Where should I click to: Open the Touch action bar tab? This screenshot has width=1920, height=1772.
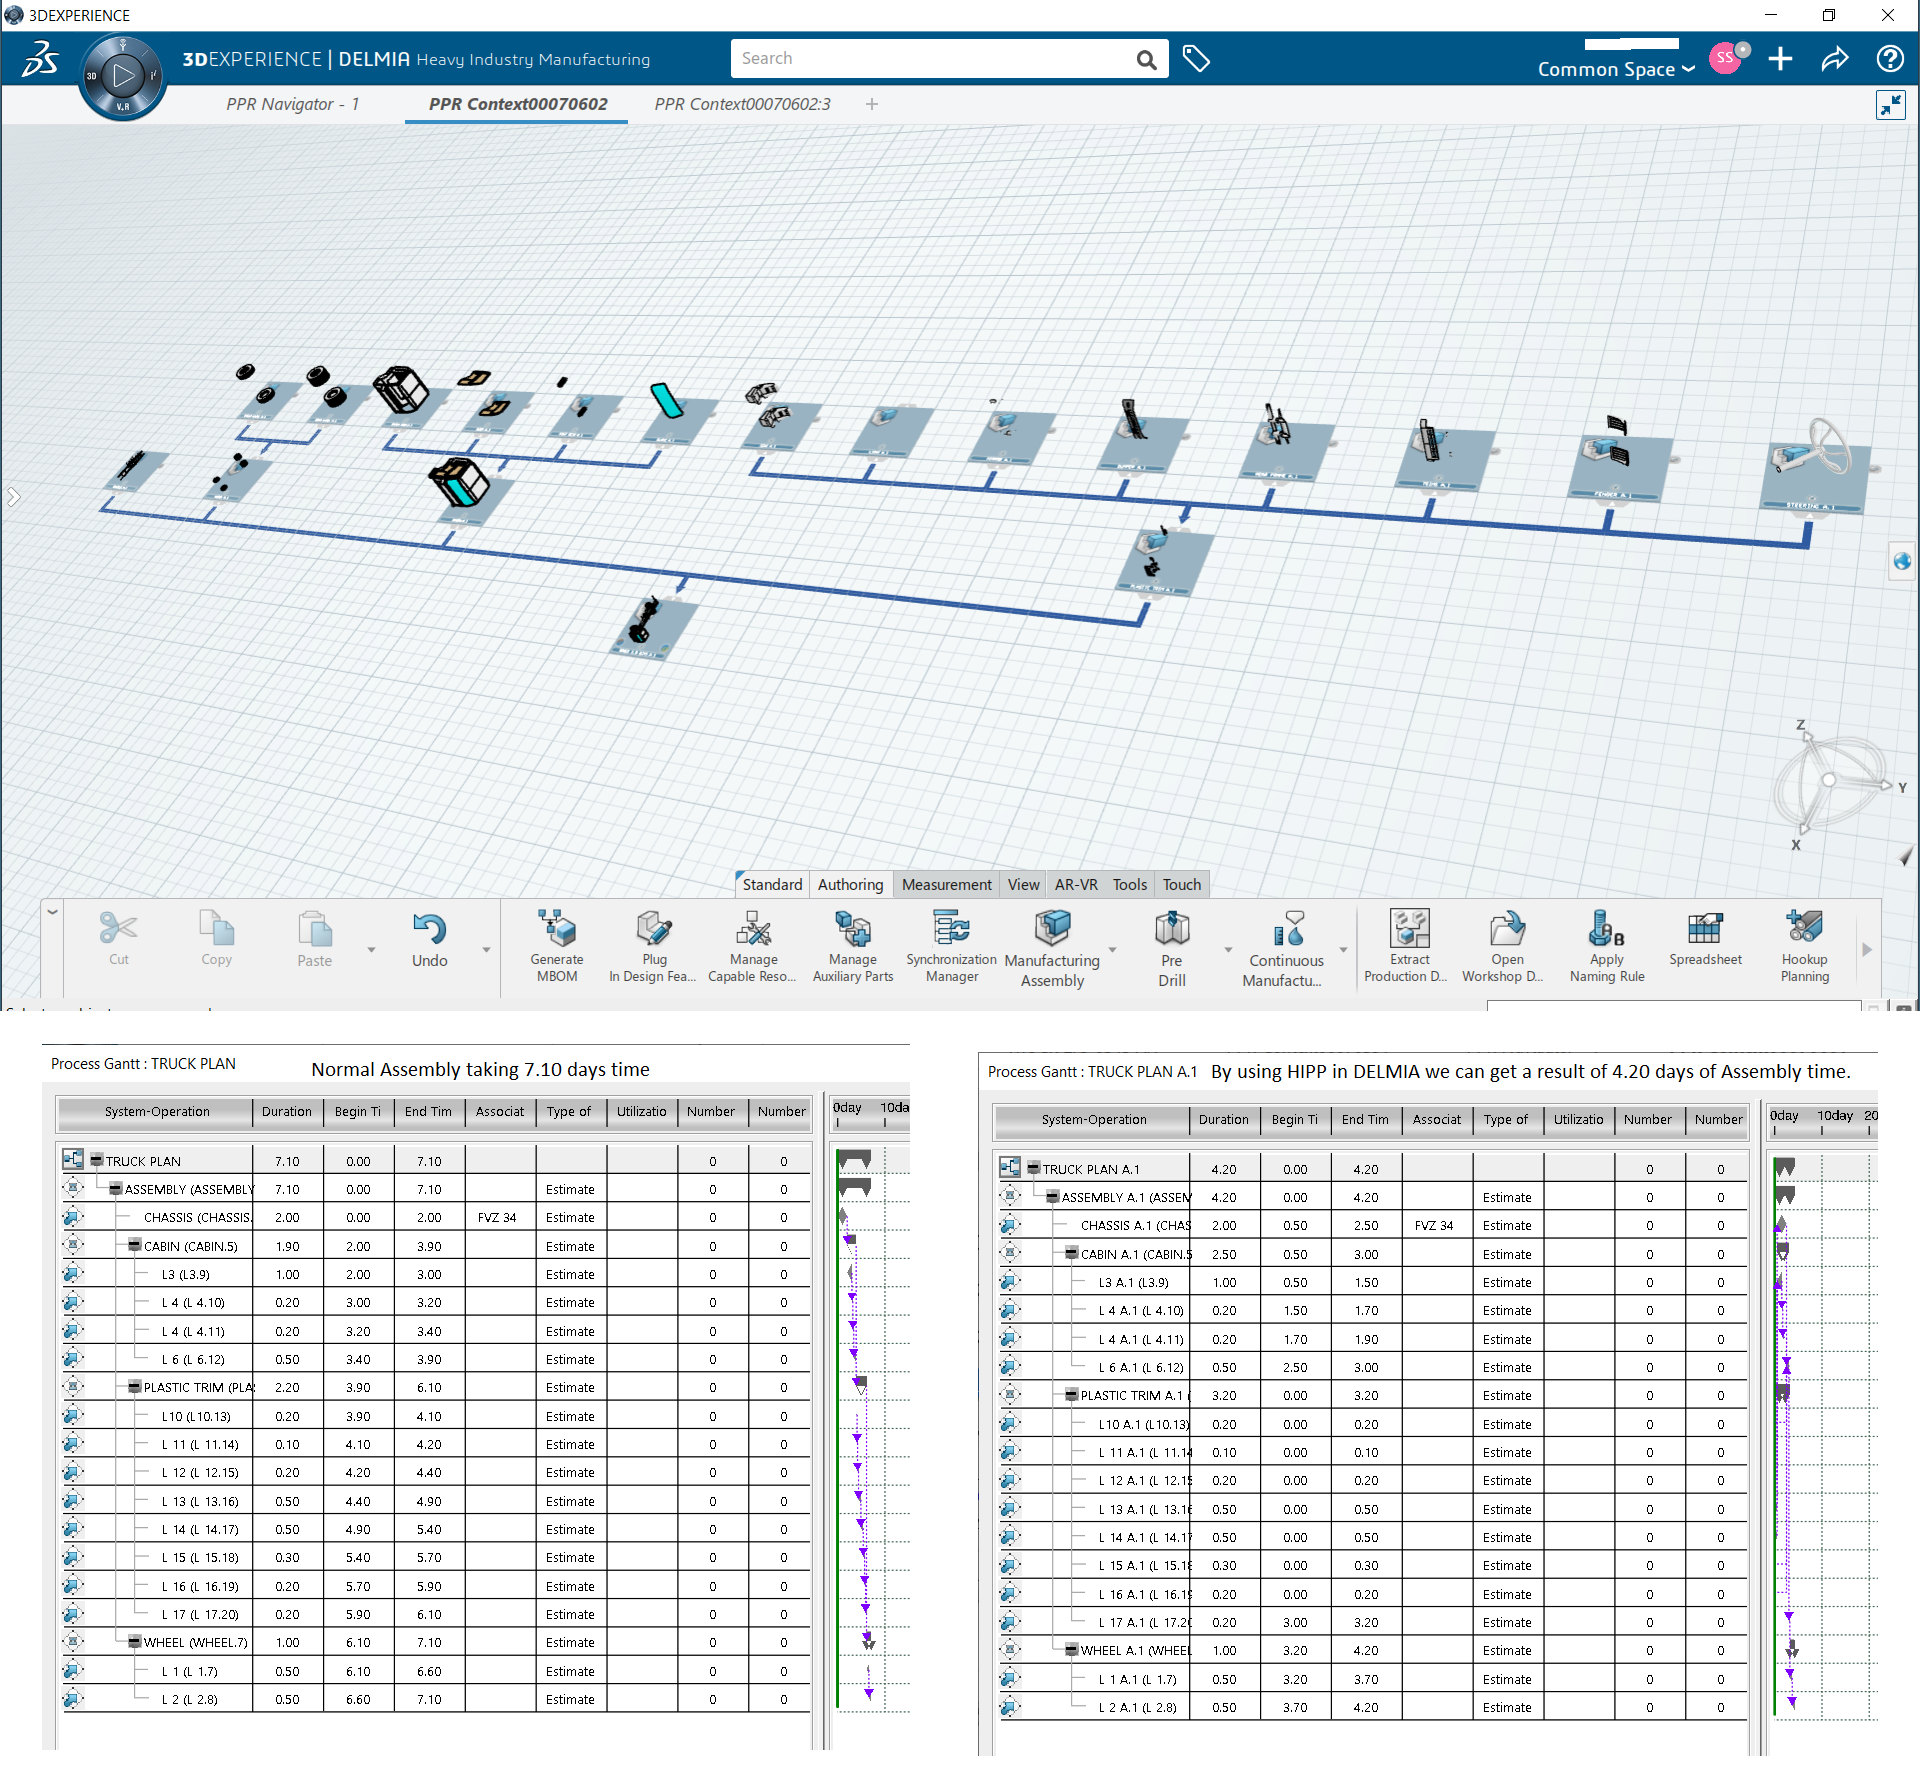click(x=1182, y=884)
